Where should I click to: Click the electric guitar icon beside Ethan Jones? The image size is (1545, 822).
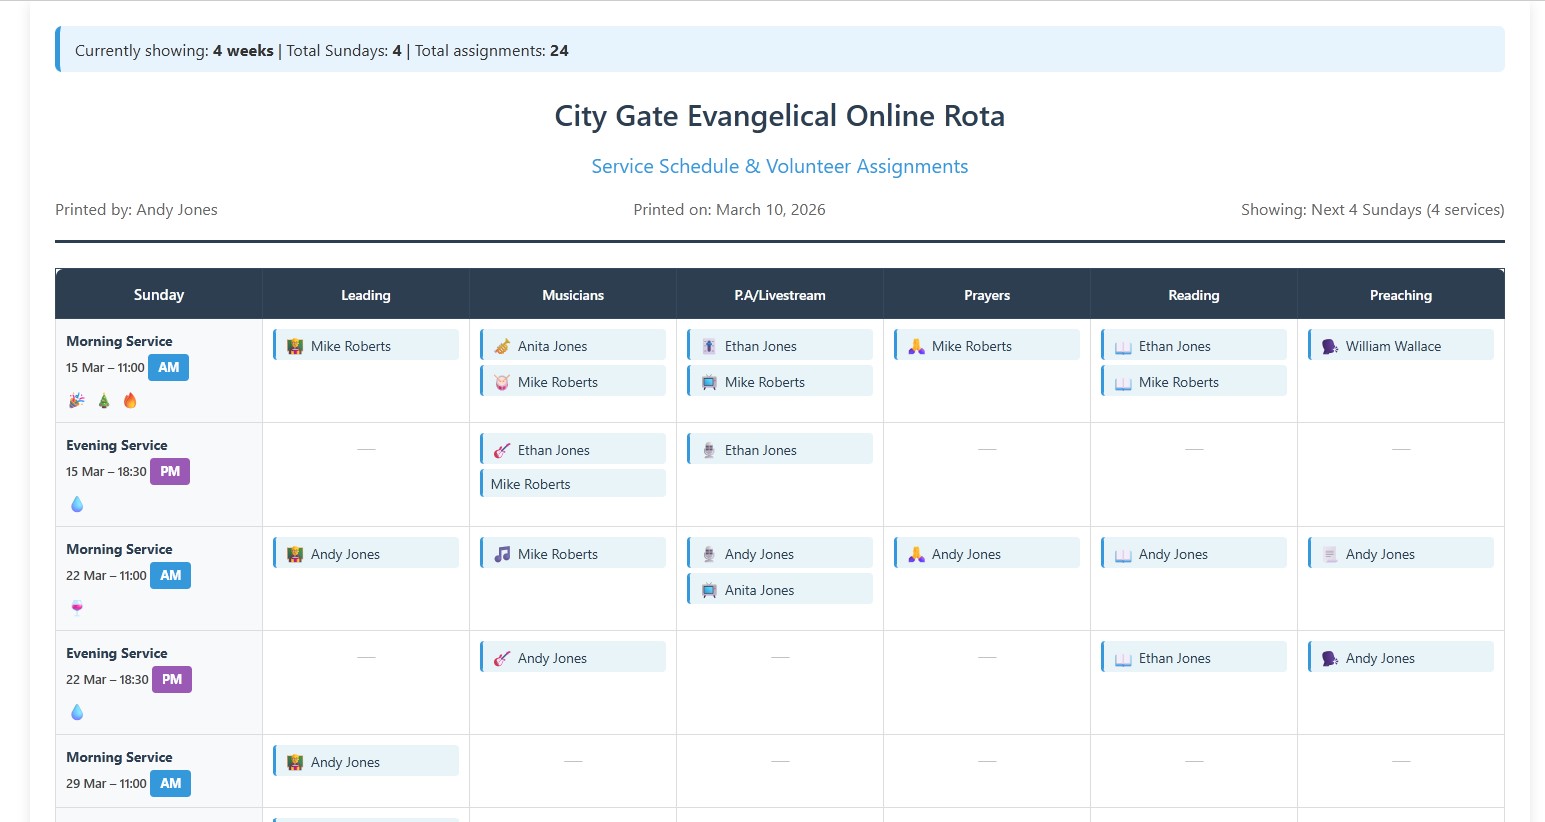pos(501,449)
